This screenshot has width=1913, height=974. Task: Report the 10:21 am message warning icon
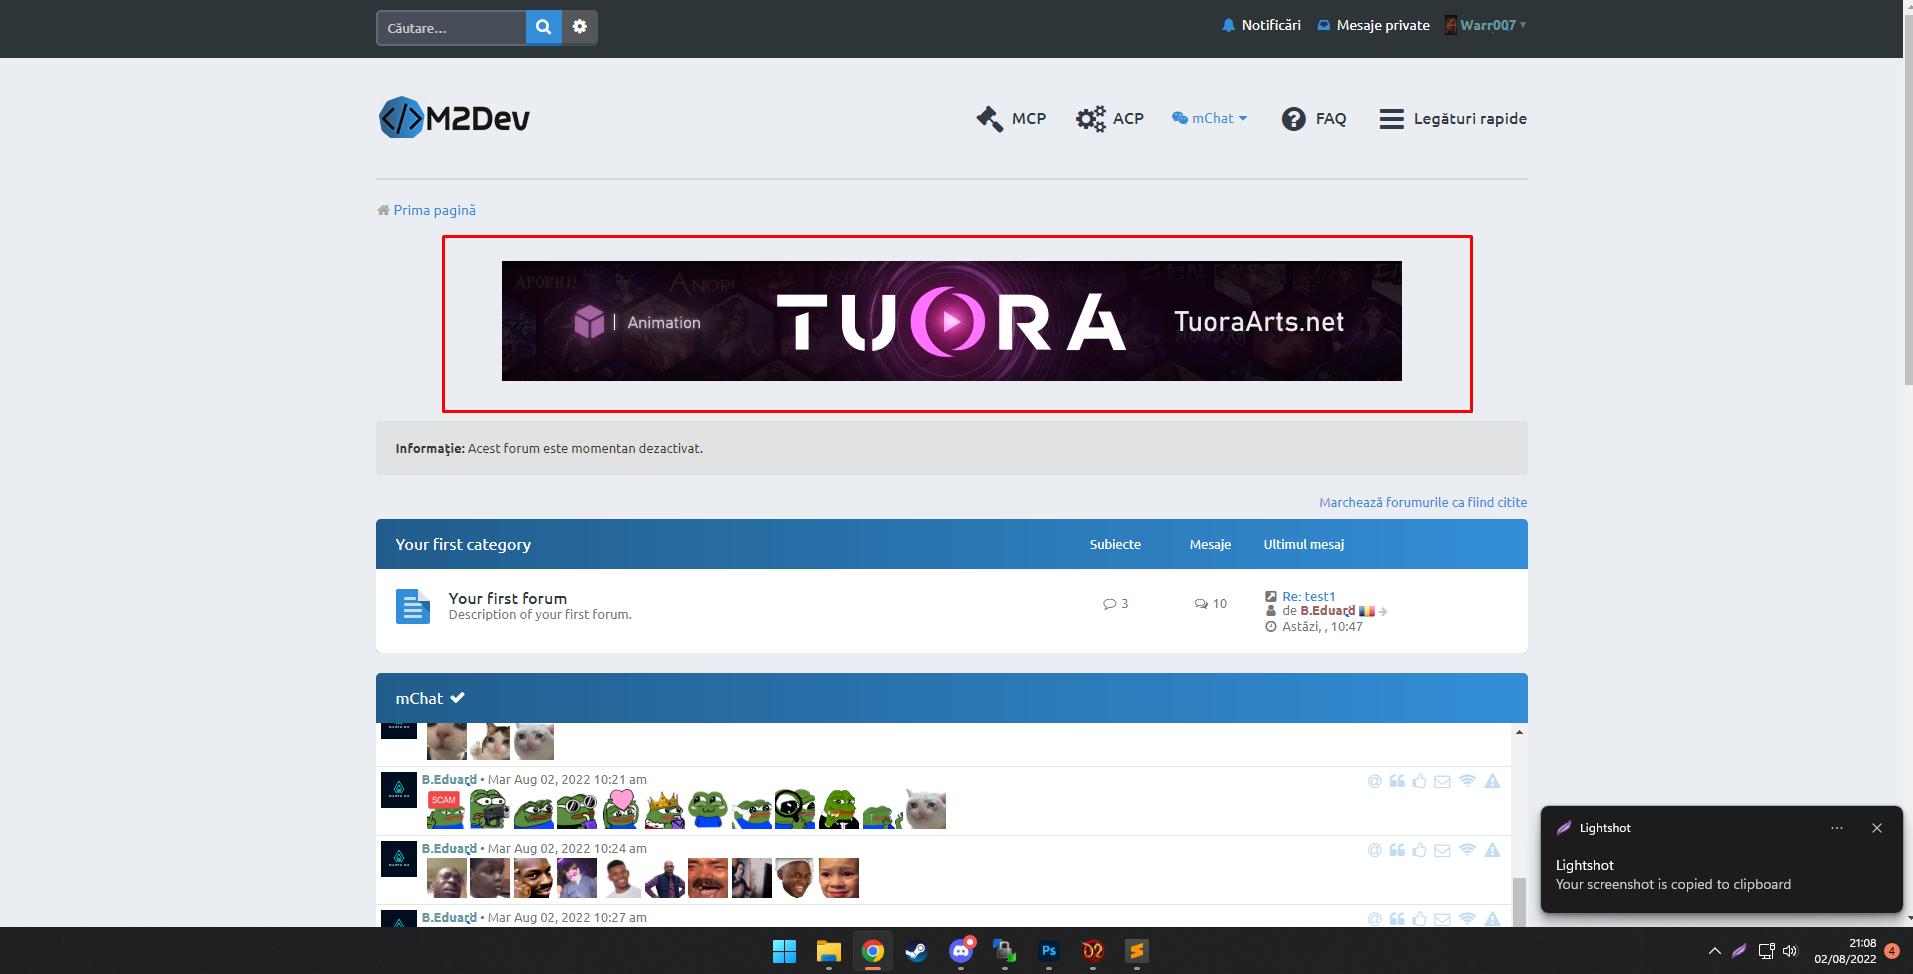click(1492, 781)
